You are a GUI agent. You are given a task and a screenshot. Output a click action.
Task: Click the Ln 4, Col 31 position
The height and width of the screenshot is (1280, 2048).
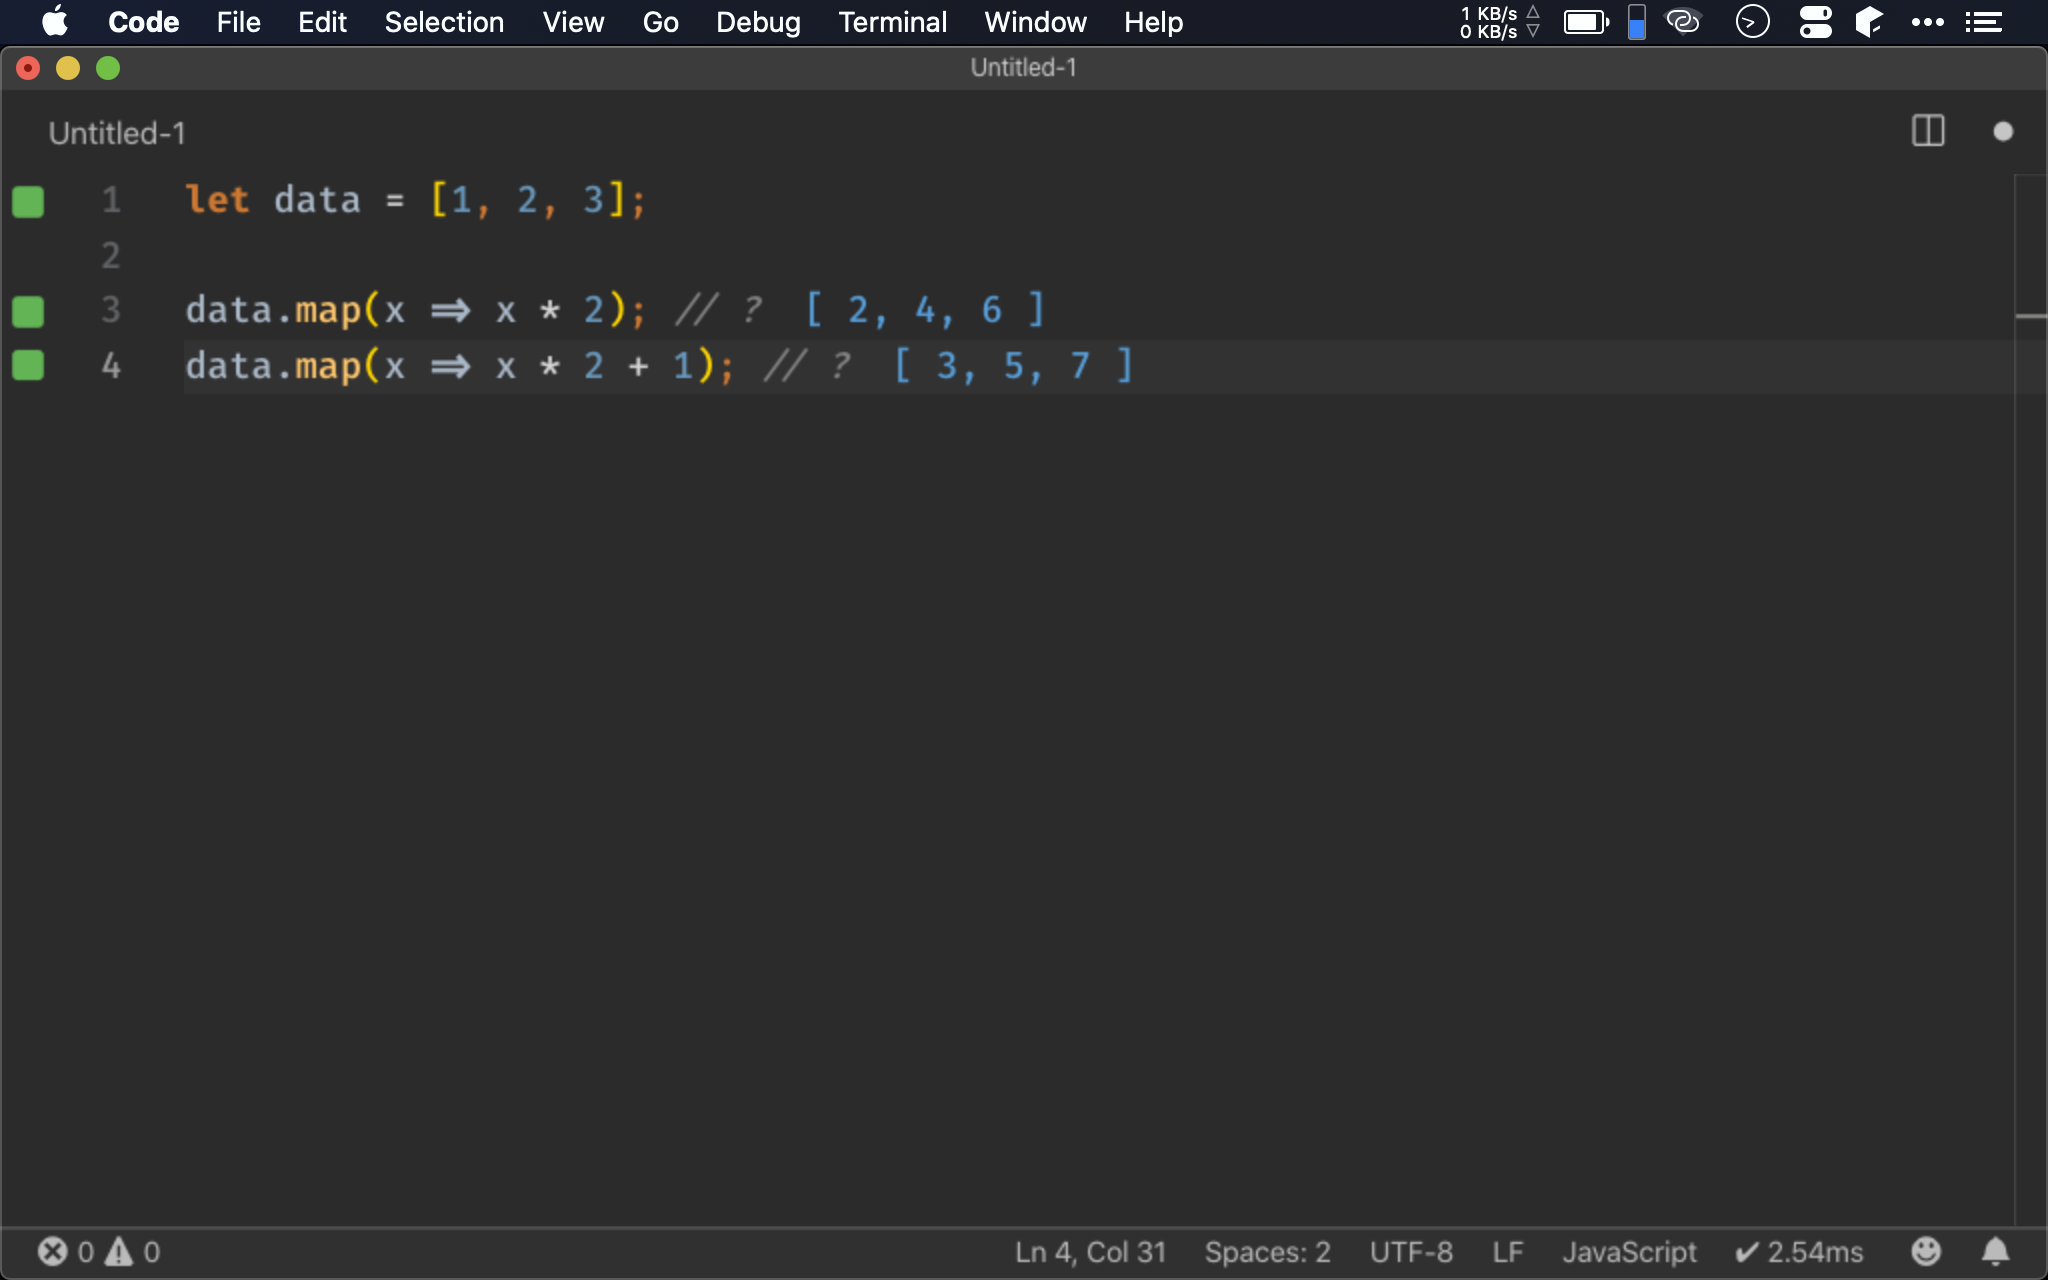pyautogui.click(x=1090, y=1252)
